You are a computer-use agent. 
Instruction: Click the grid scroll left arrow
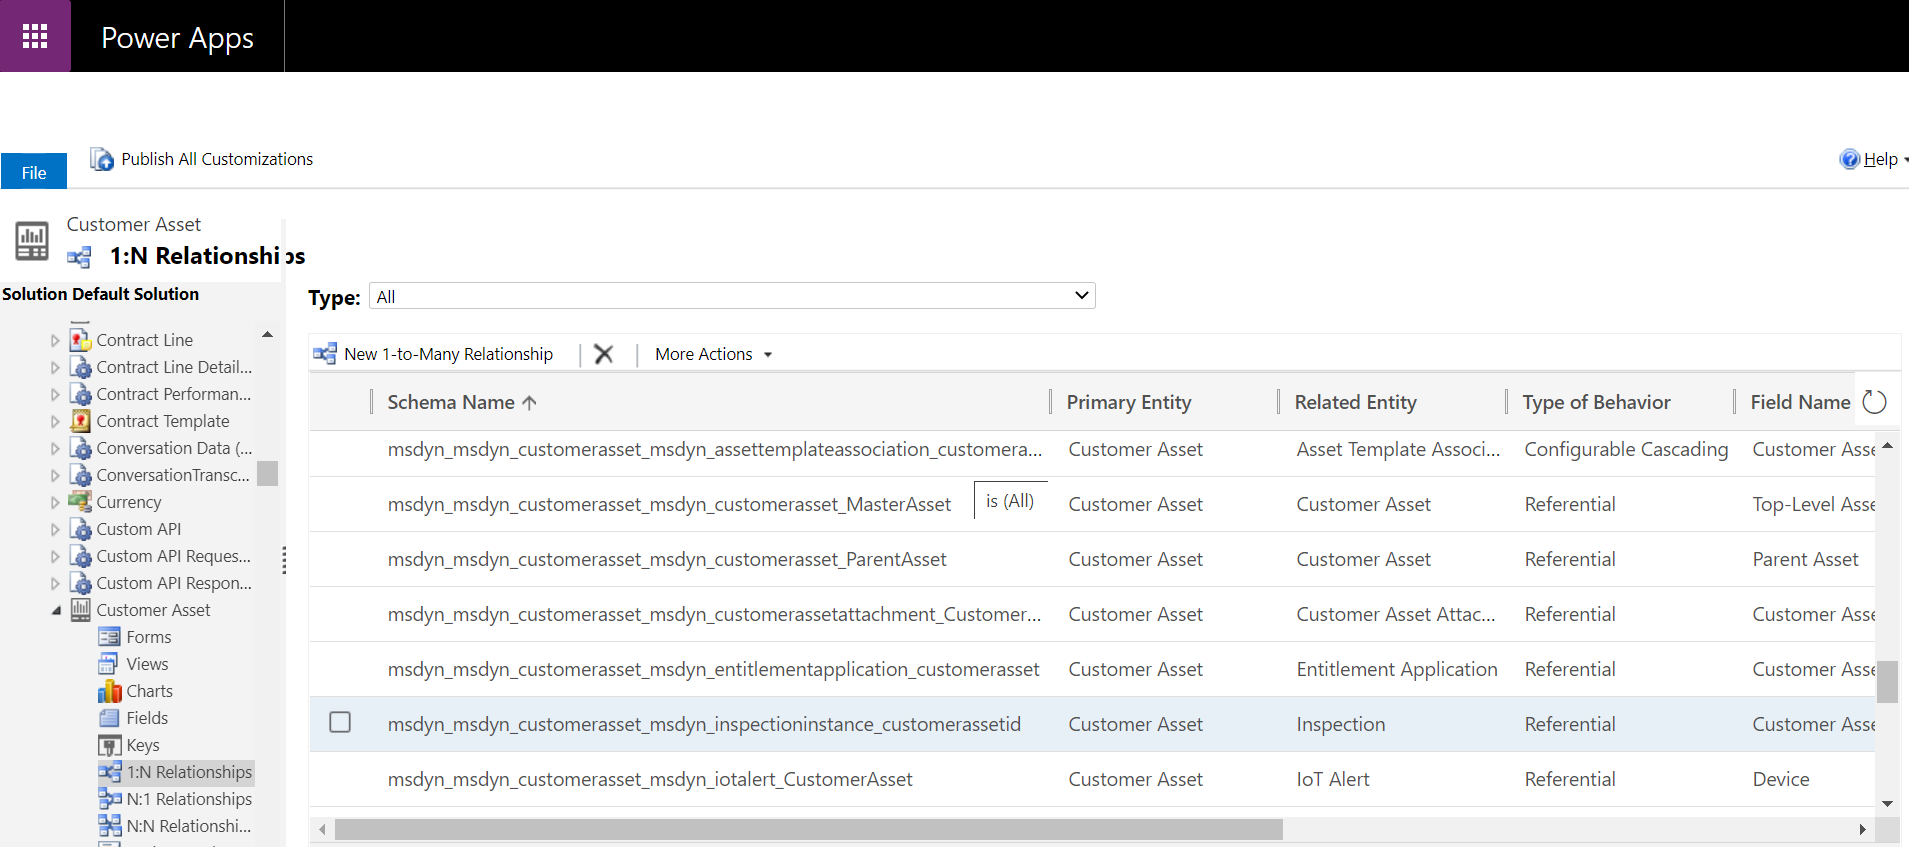click(x=322, y=829)
